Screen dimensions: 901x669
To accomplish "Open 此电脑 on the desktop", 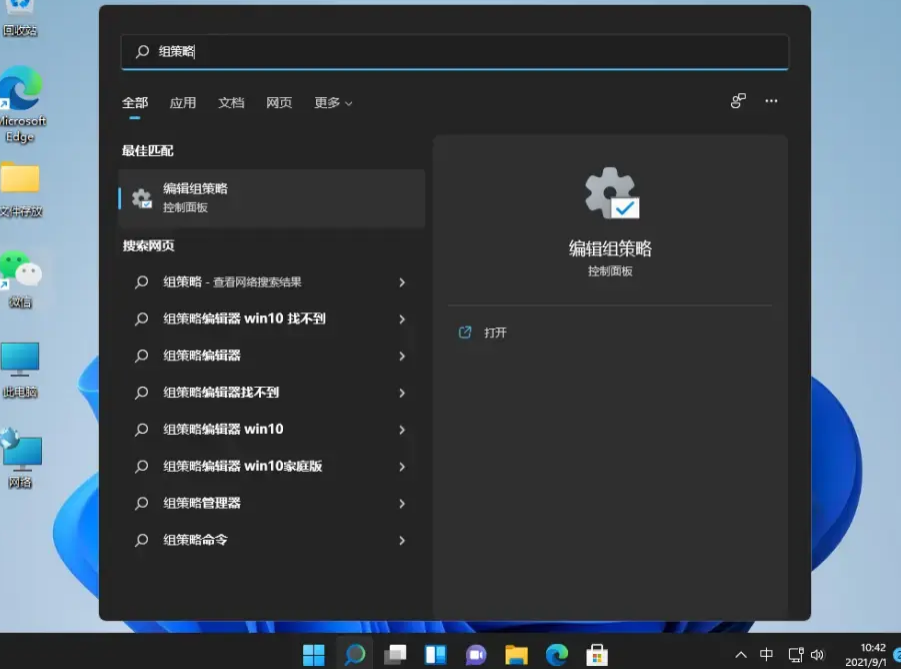I will coord(22,355).
